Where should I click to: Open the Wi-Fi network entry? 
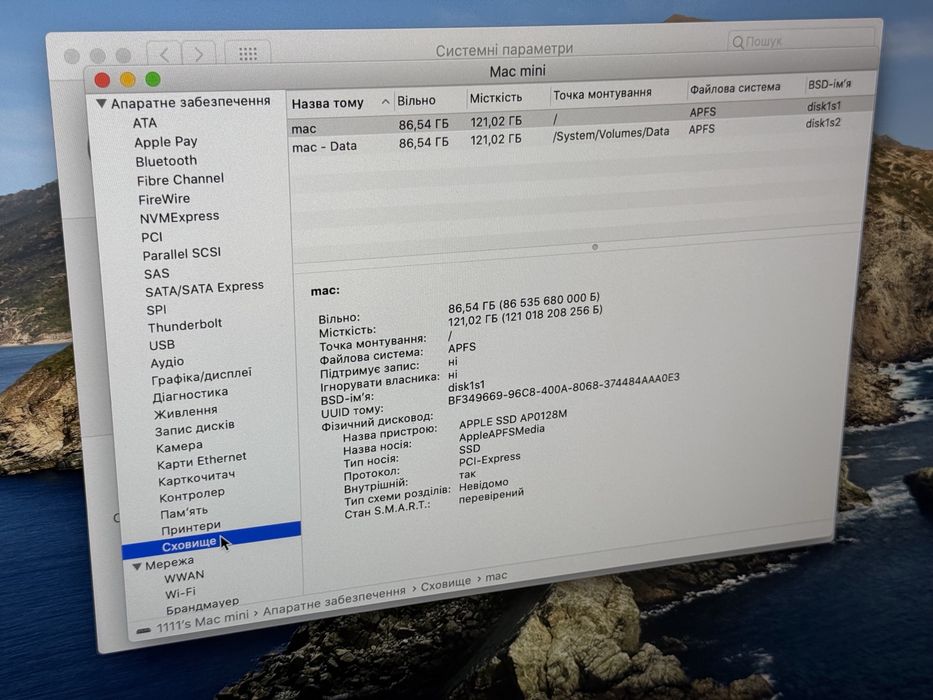pos(180,593)
